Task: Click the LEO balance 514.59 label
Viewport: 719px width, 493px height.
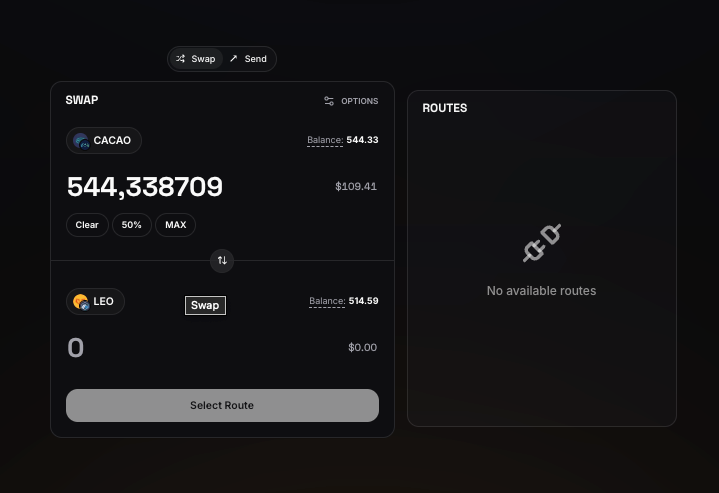Action: (x=343, y=301)
